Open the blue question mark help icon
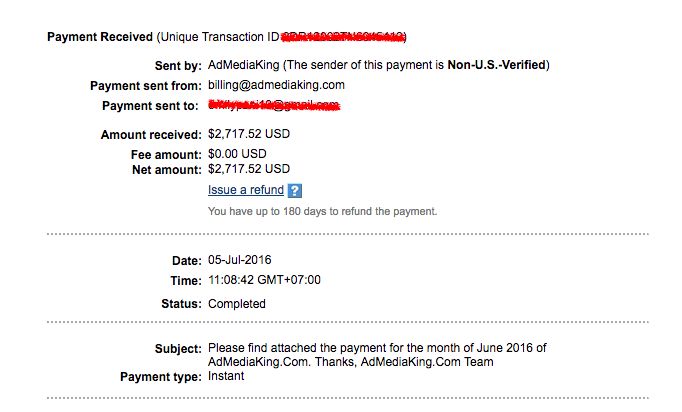The height and width of the screenshot is (412, 682). pos(294,191)
